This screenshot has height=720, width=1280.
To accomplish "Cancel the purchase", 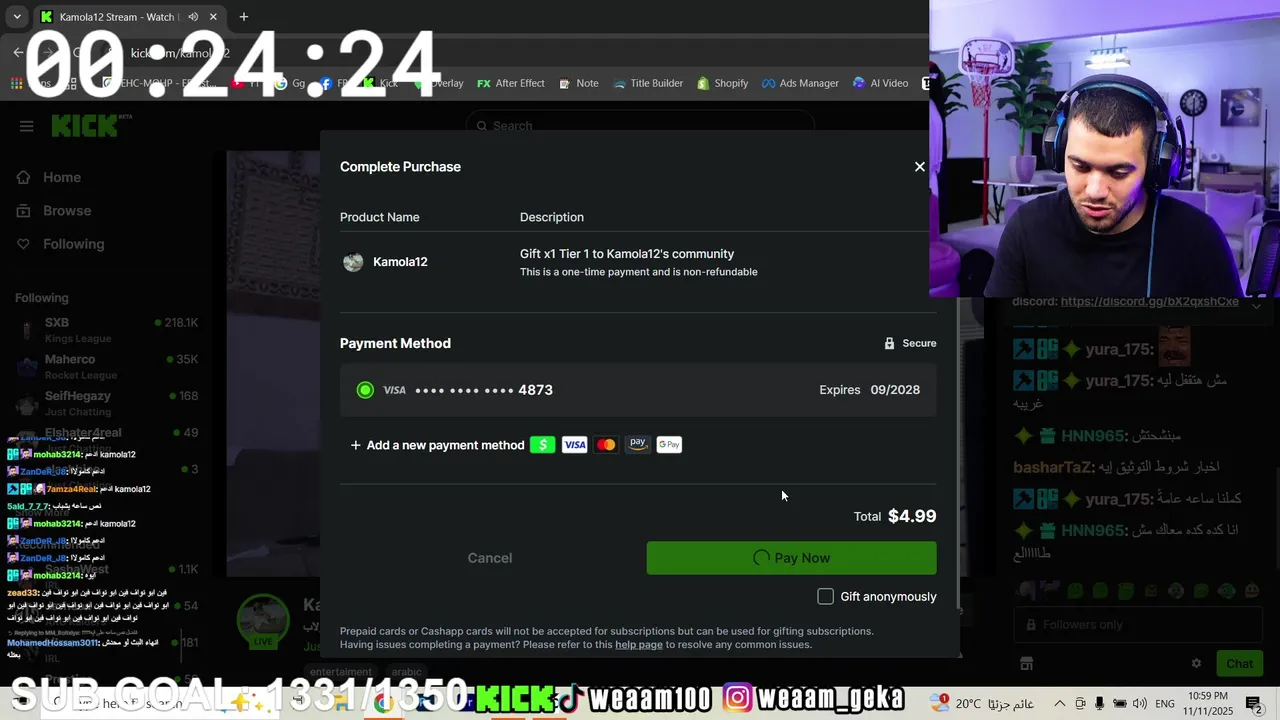I will [490, 558].
